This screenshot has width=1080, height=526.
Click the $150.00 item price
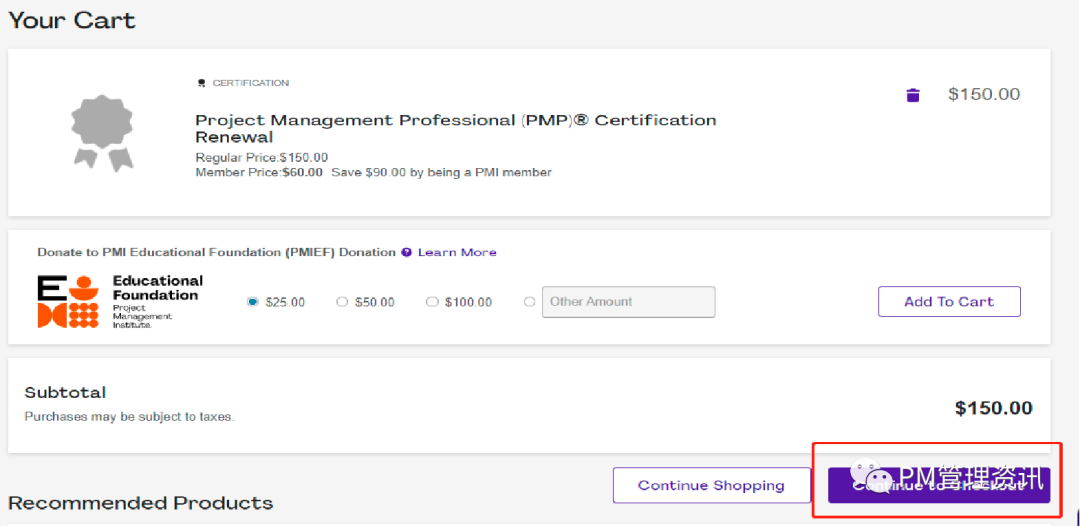[x=984, y=95]
